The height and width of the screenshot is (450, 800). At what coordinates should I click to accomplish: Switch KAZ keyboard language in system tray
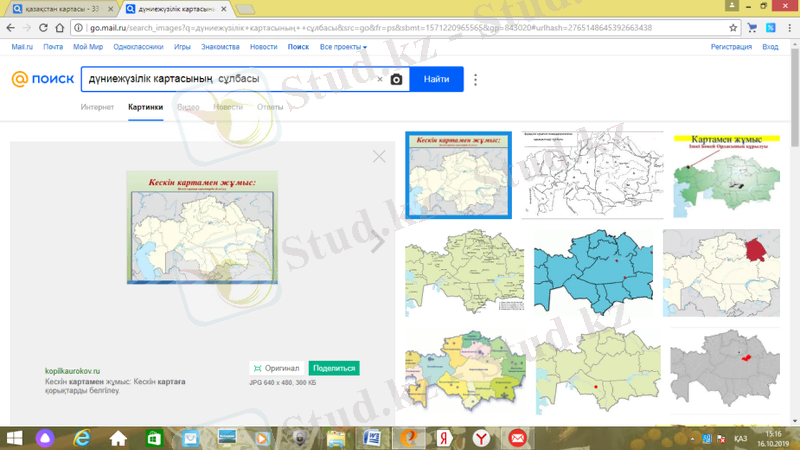click(741, 438)
